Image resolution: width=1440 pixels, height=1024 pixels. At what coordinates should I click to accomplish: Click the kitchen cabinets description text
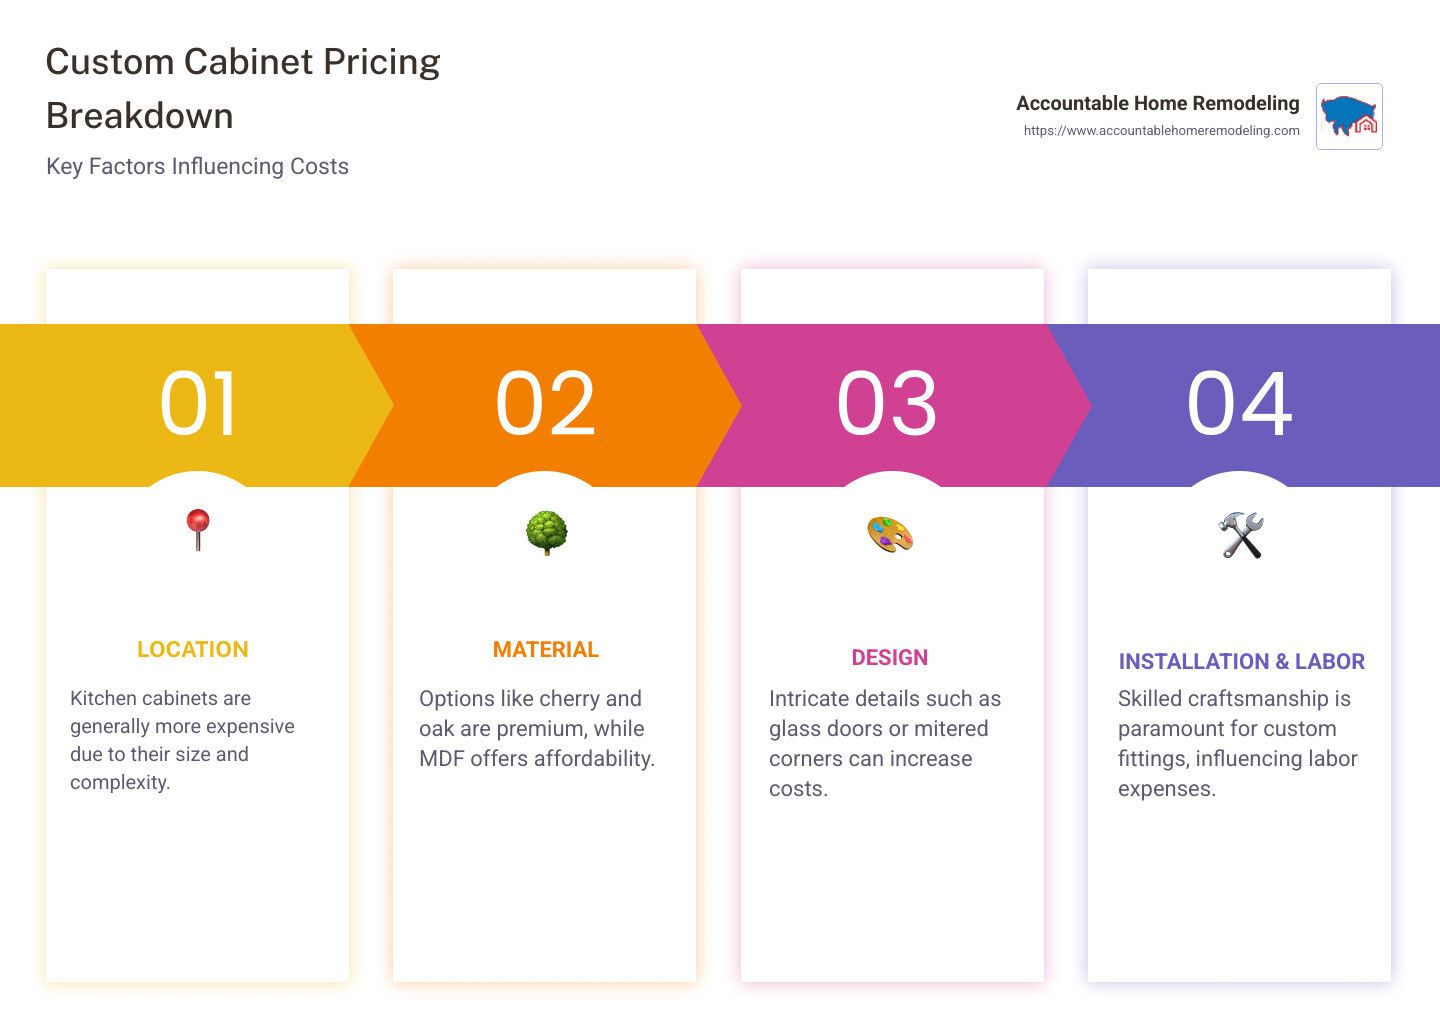click(182, 740)
